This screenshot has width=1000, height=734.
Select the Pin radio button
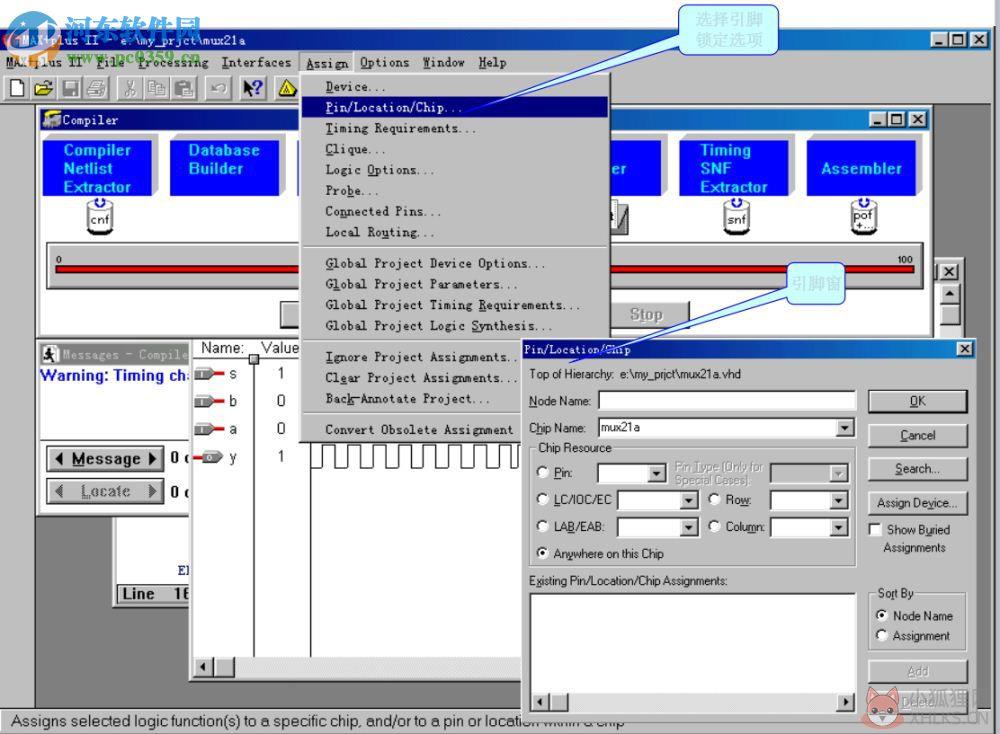(x=543, y=472)
